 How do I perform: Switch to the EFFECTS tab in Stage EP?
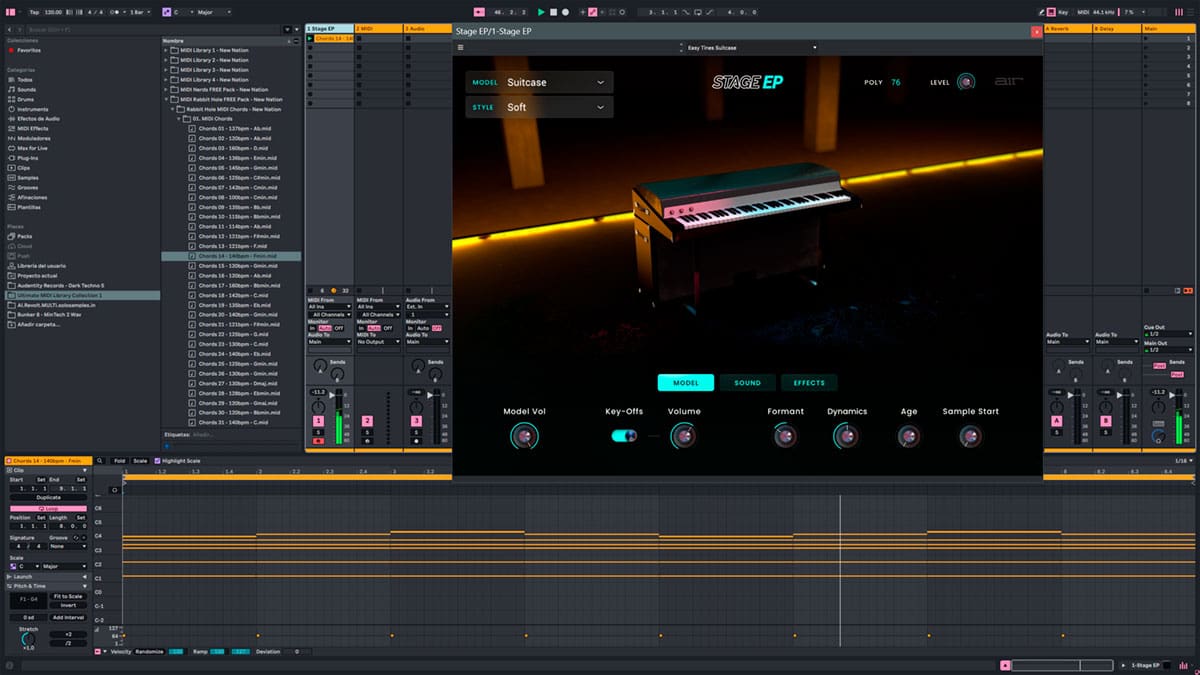tap(809, 382)
